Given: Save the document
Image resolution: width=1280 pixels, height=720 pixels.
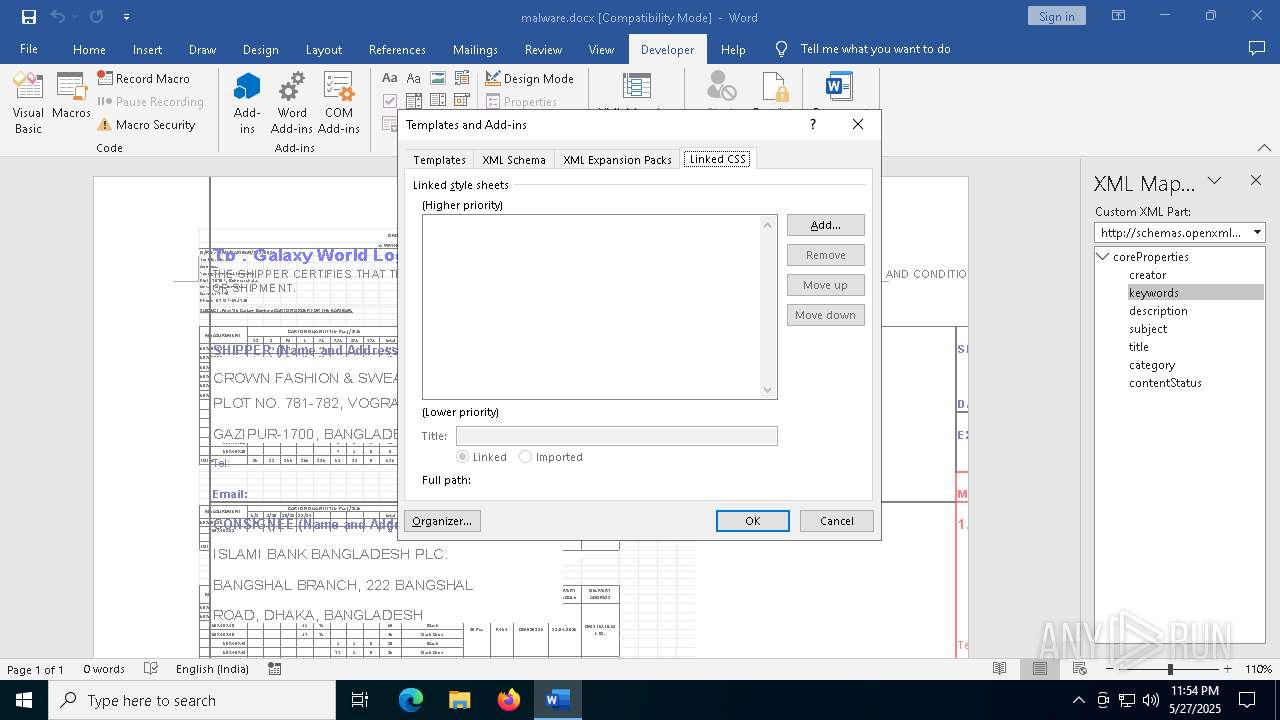Looking at the screenshot, I should point(29,17).
